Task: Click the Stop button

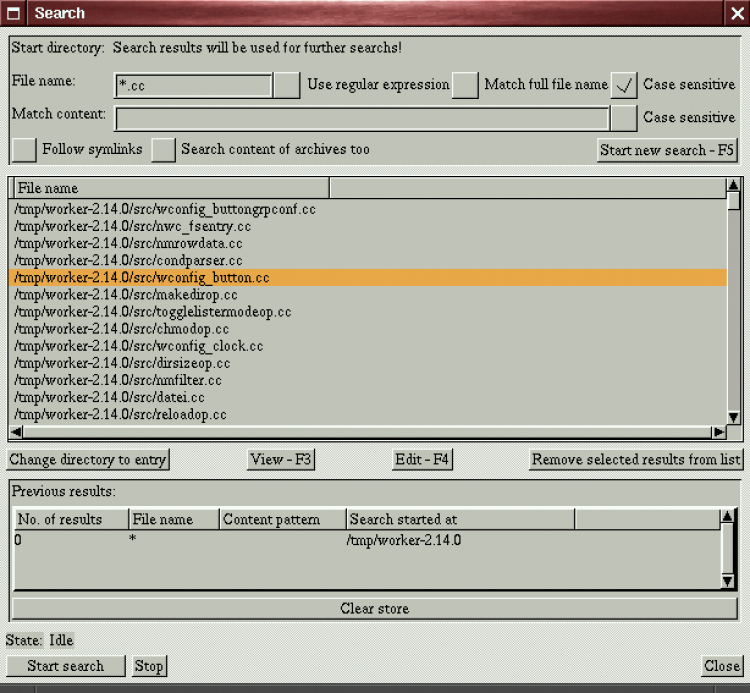Action: point(149,666)
